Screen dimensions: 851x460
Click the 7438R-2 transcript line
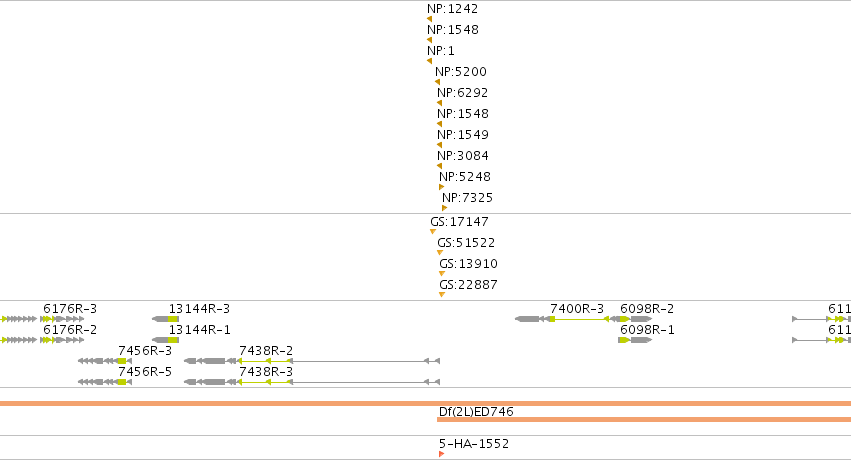(x=312, y=361)
